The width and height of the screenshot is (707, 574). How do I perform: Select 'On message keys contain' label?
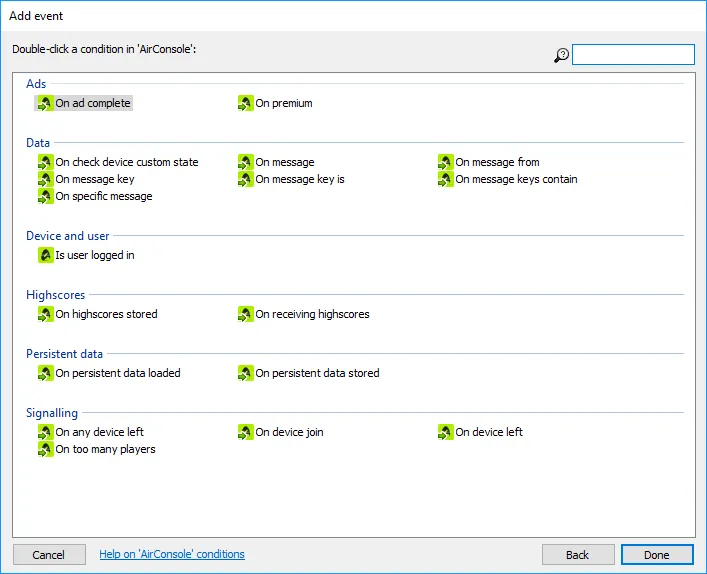coord(516,179)
